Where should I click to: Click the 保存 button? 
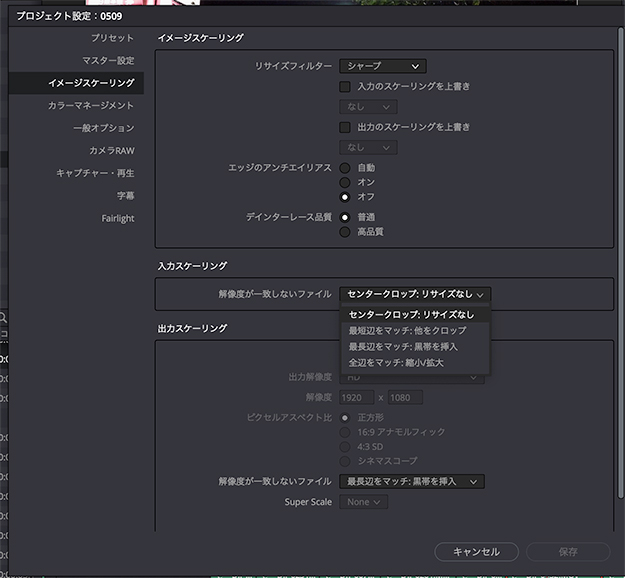[x=567, y=552]
